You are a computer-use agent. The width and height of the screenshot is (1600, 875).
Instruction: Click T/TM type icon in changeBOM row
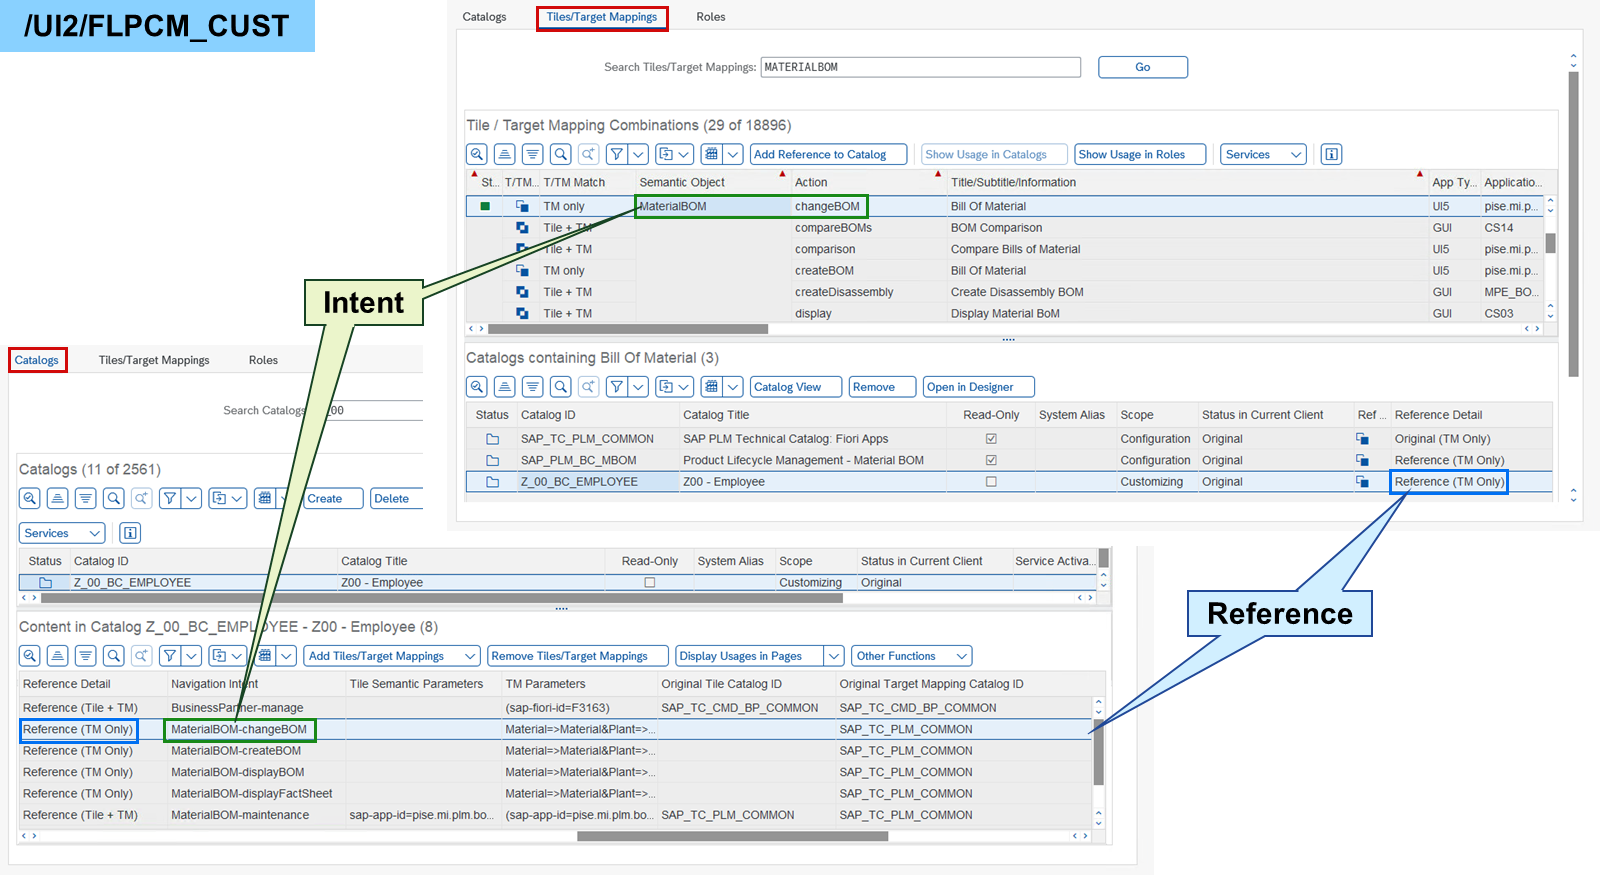click(x=522, y=206)
